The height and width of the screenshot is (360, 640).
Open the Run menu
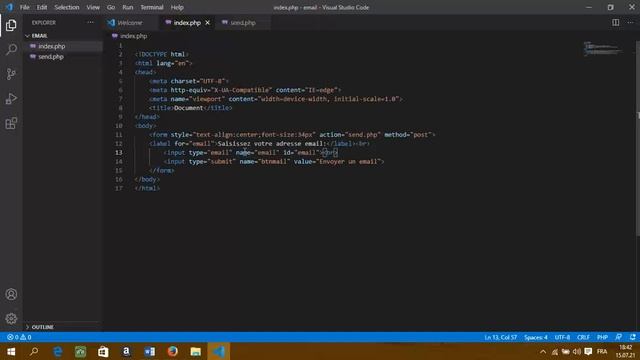(x=128, y=7)
